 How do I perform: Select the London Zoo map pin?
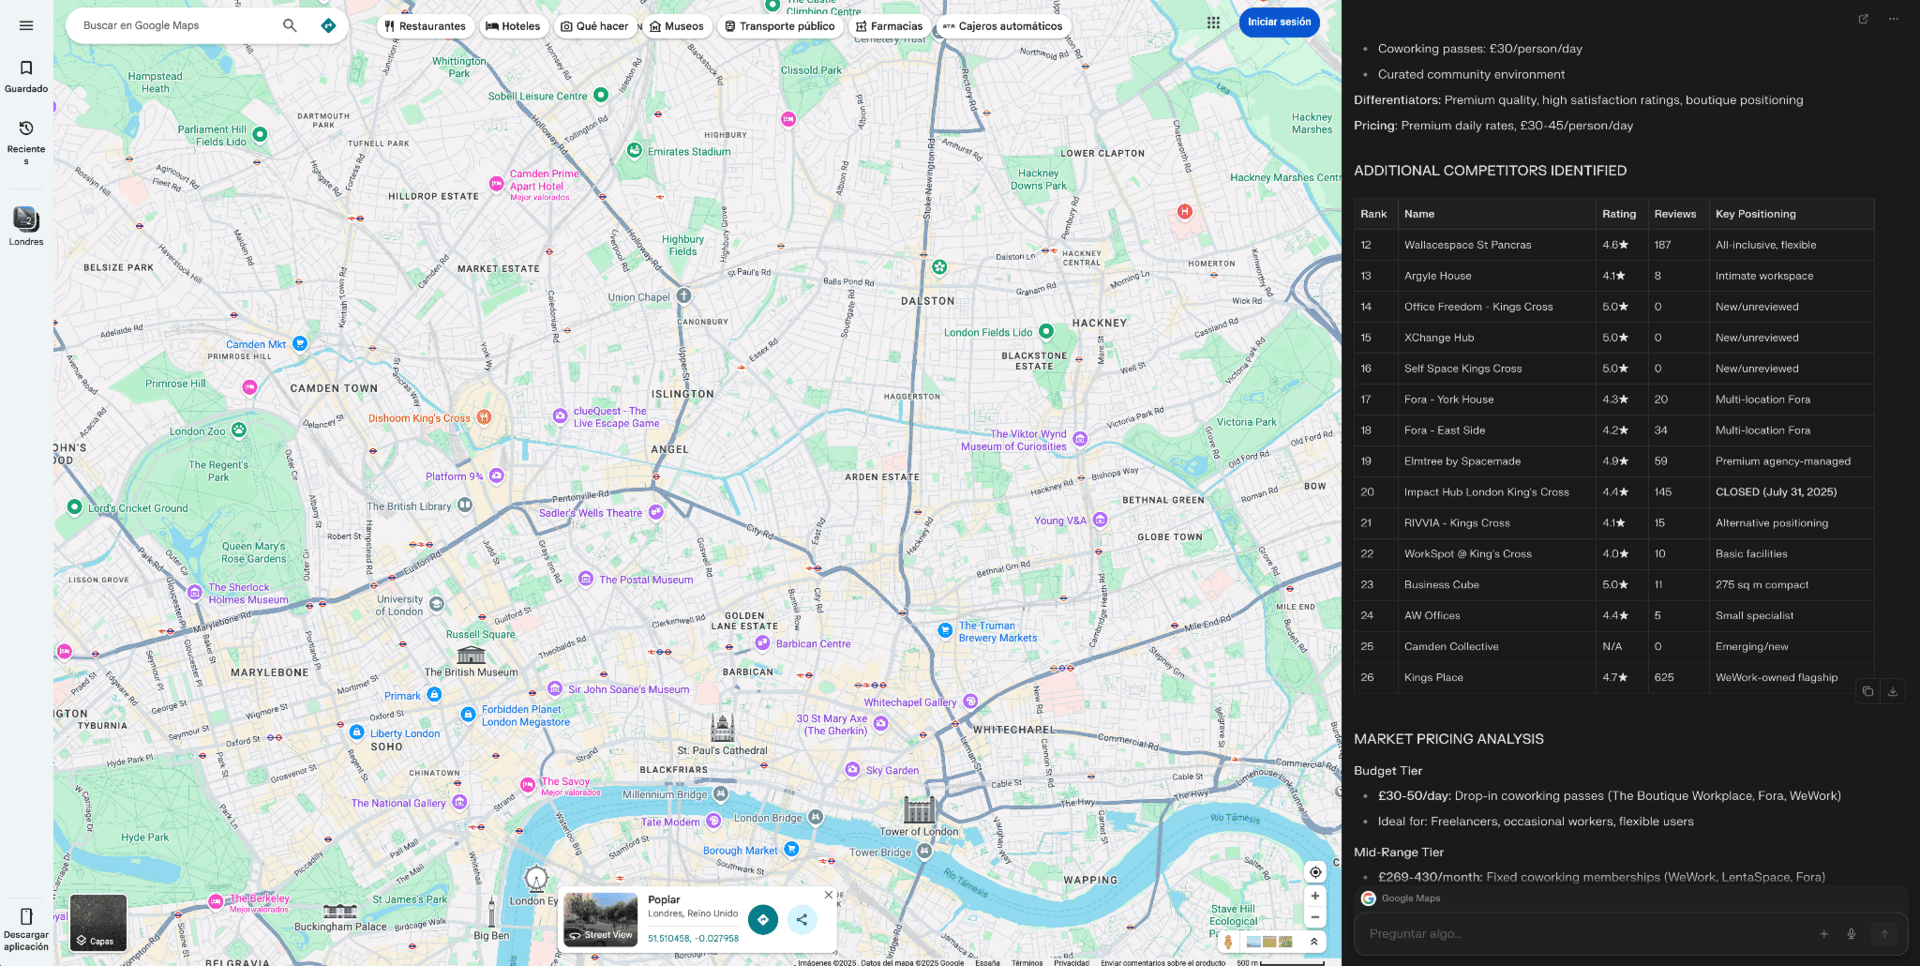(239, 430)
